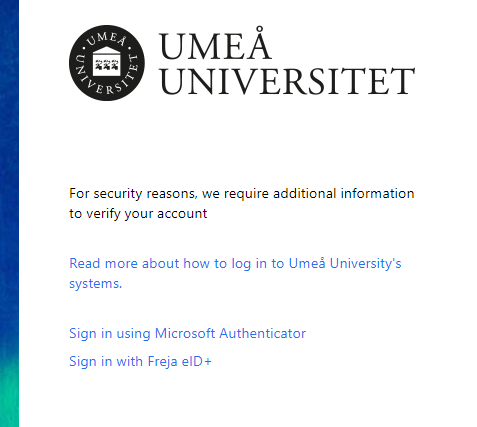
Task: Click the 'to verify your account' text line
Action: (138, 213)
